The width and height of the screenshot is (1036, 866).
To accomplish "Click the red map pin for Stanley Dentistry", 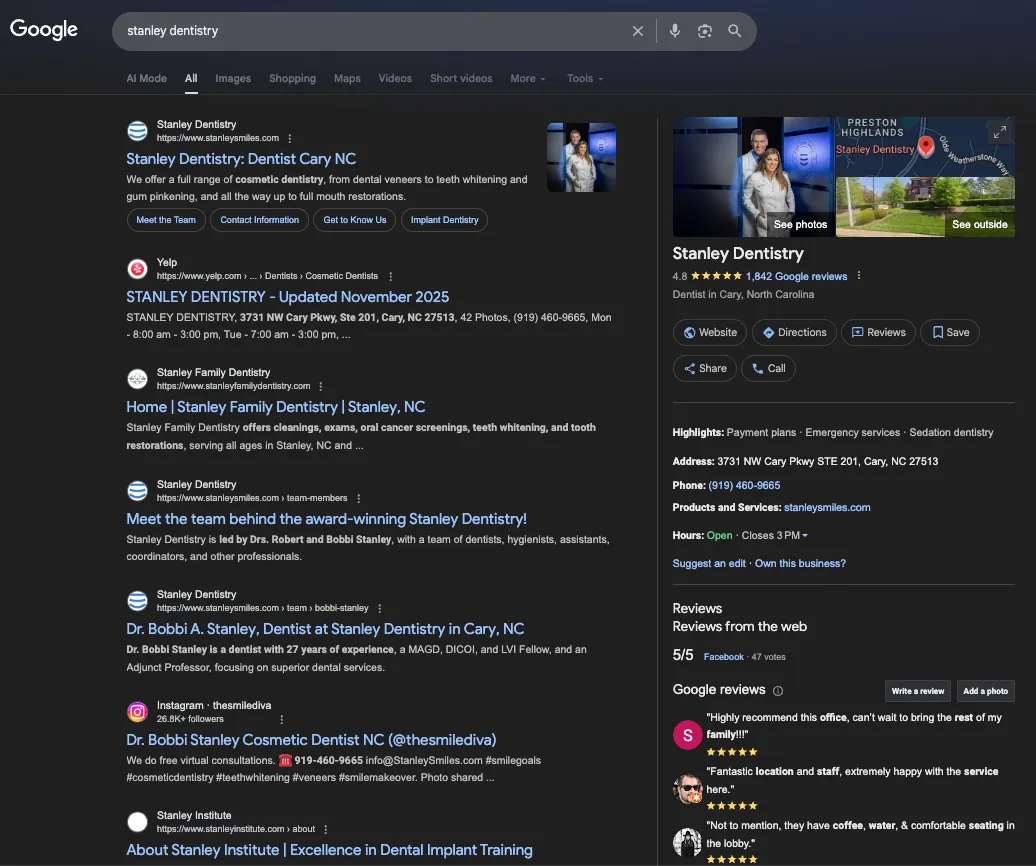I will click(926, 146).
